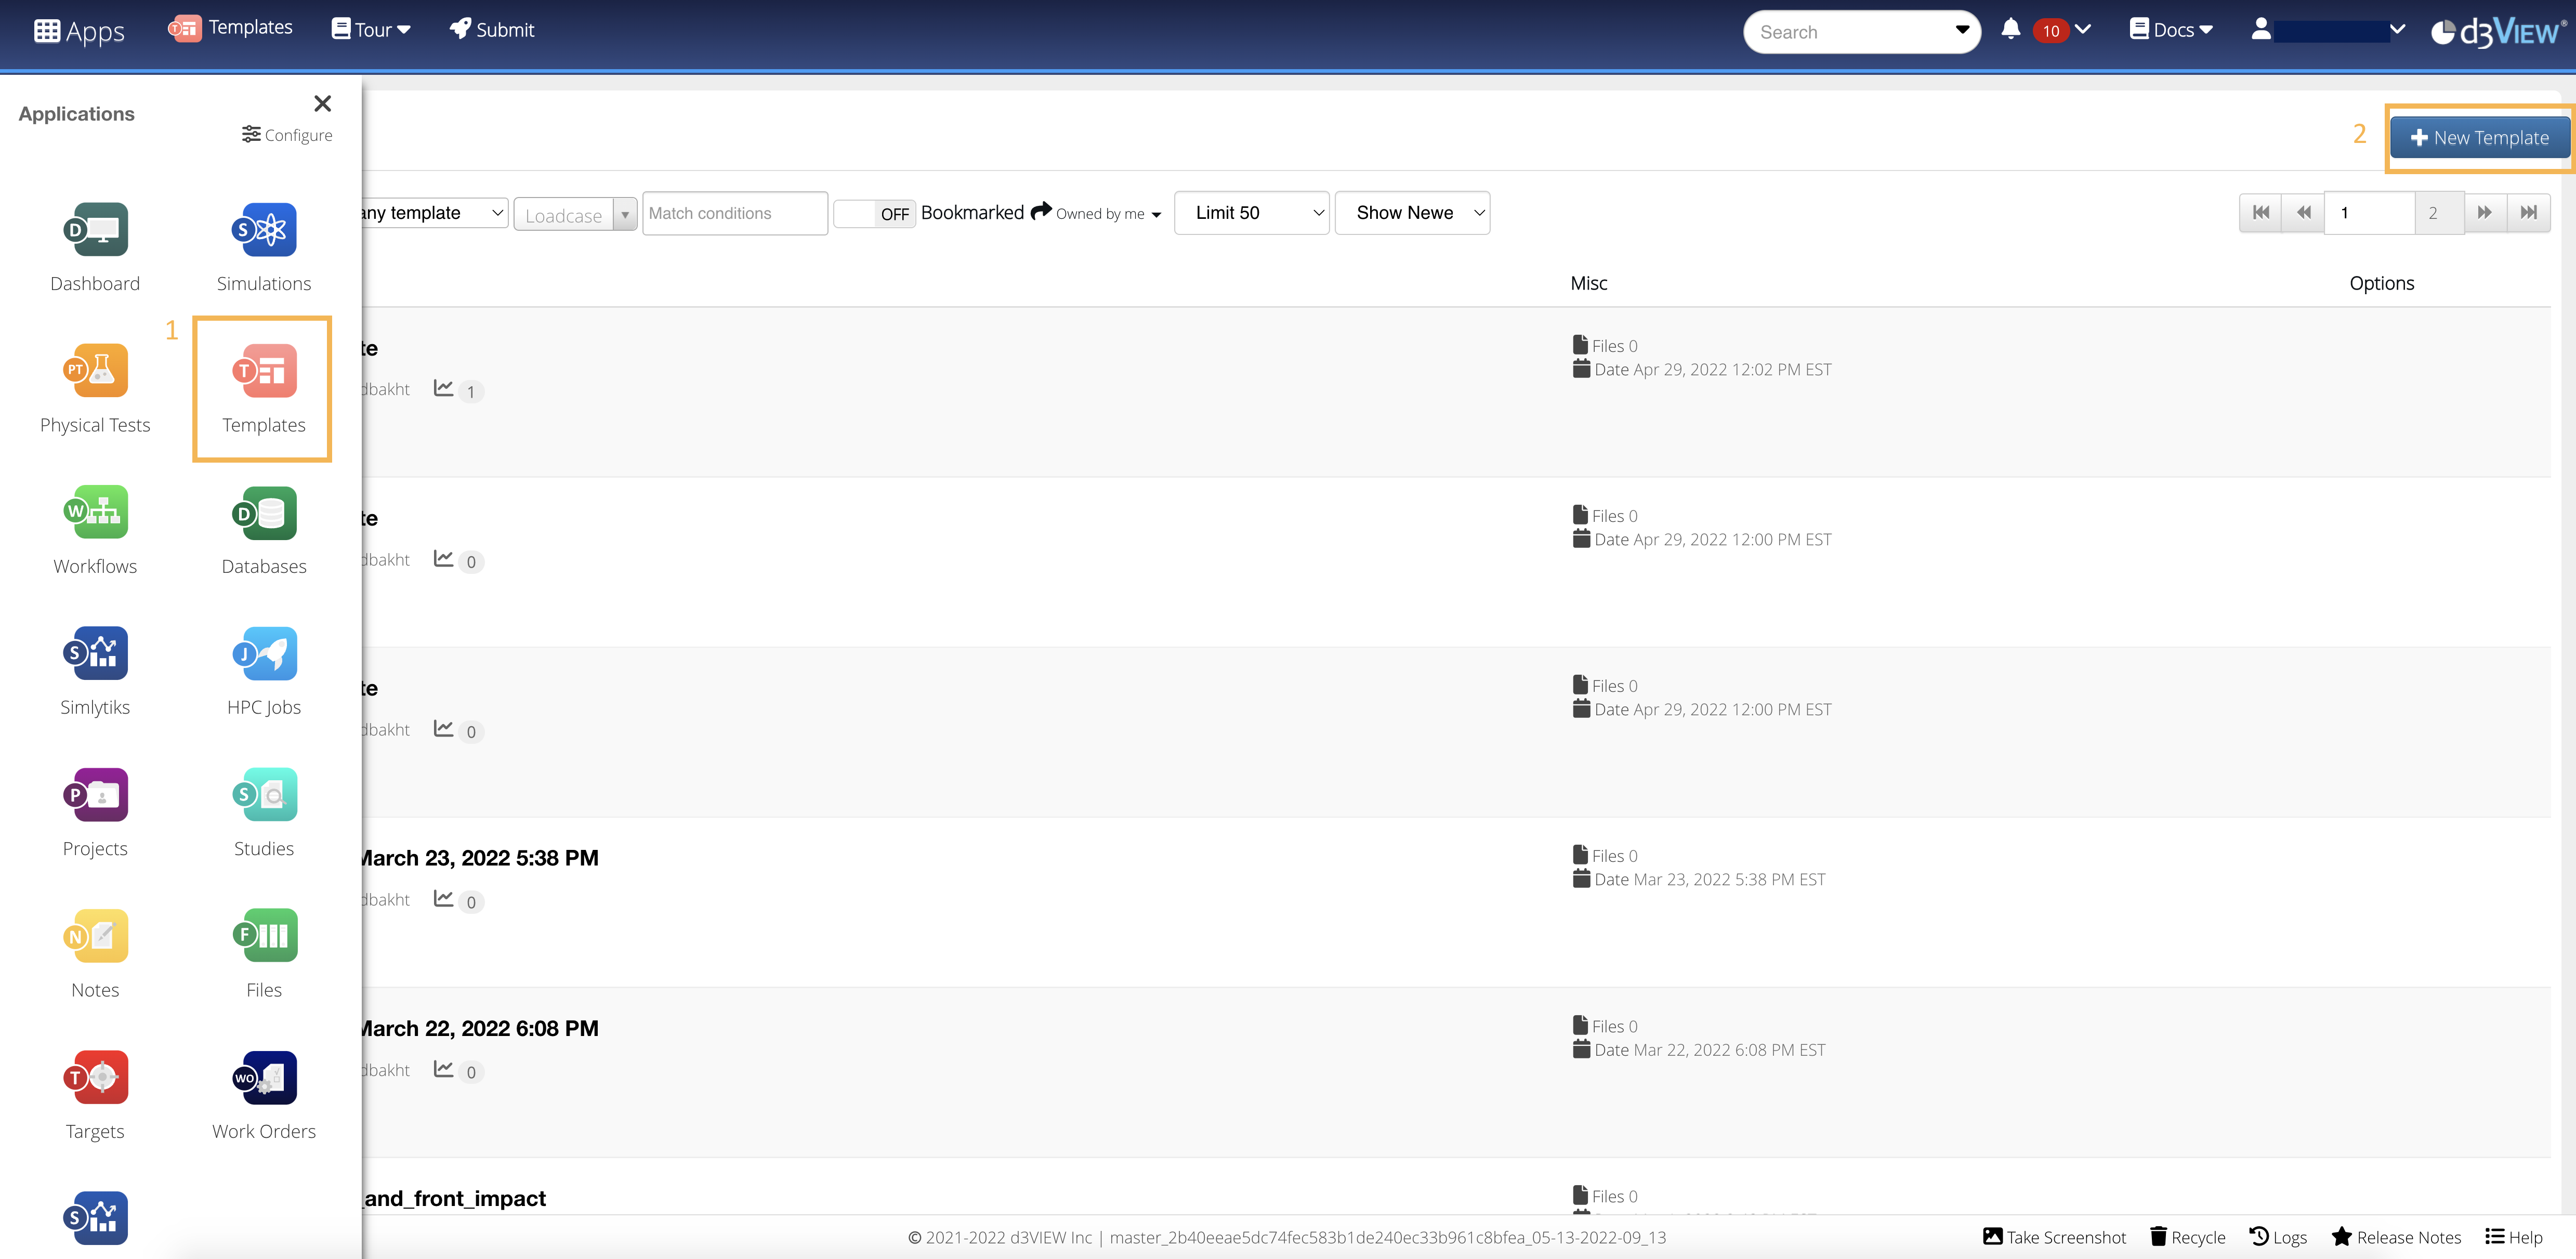2576x1259 pixels.
Task: Open the Show Newest sort dropdown
Action: pos(1412,213)
